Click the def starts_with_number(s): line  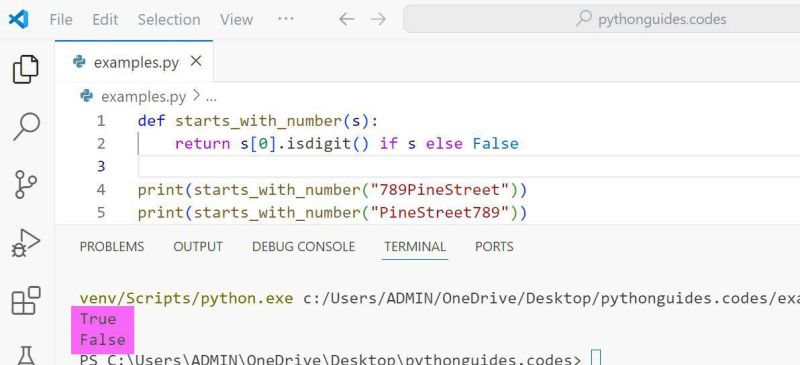[258, 121]
